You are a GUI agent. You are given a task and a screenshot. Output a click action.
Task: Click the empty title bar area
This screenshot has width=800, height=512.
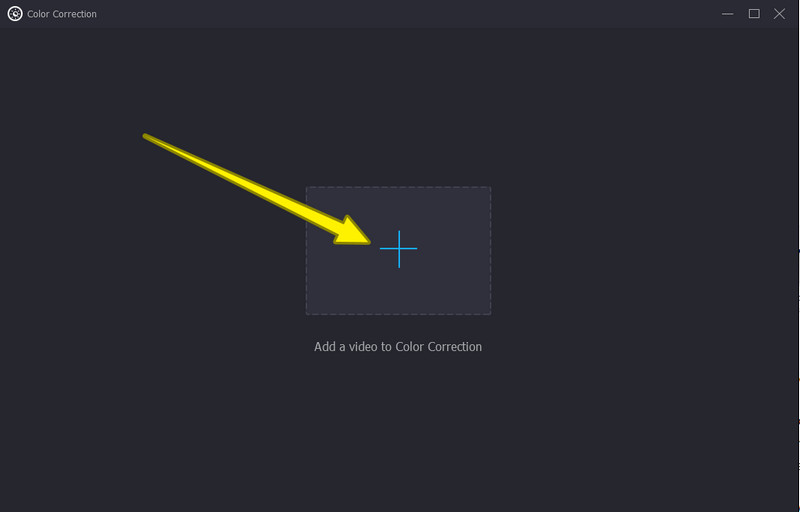coord(408,14)
